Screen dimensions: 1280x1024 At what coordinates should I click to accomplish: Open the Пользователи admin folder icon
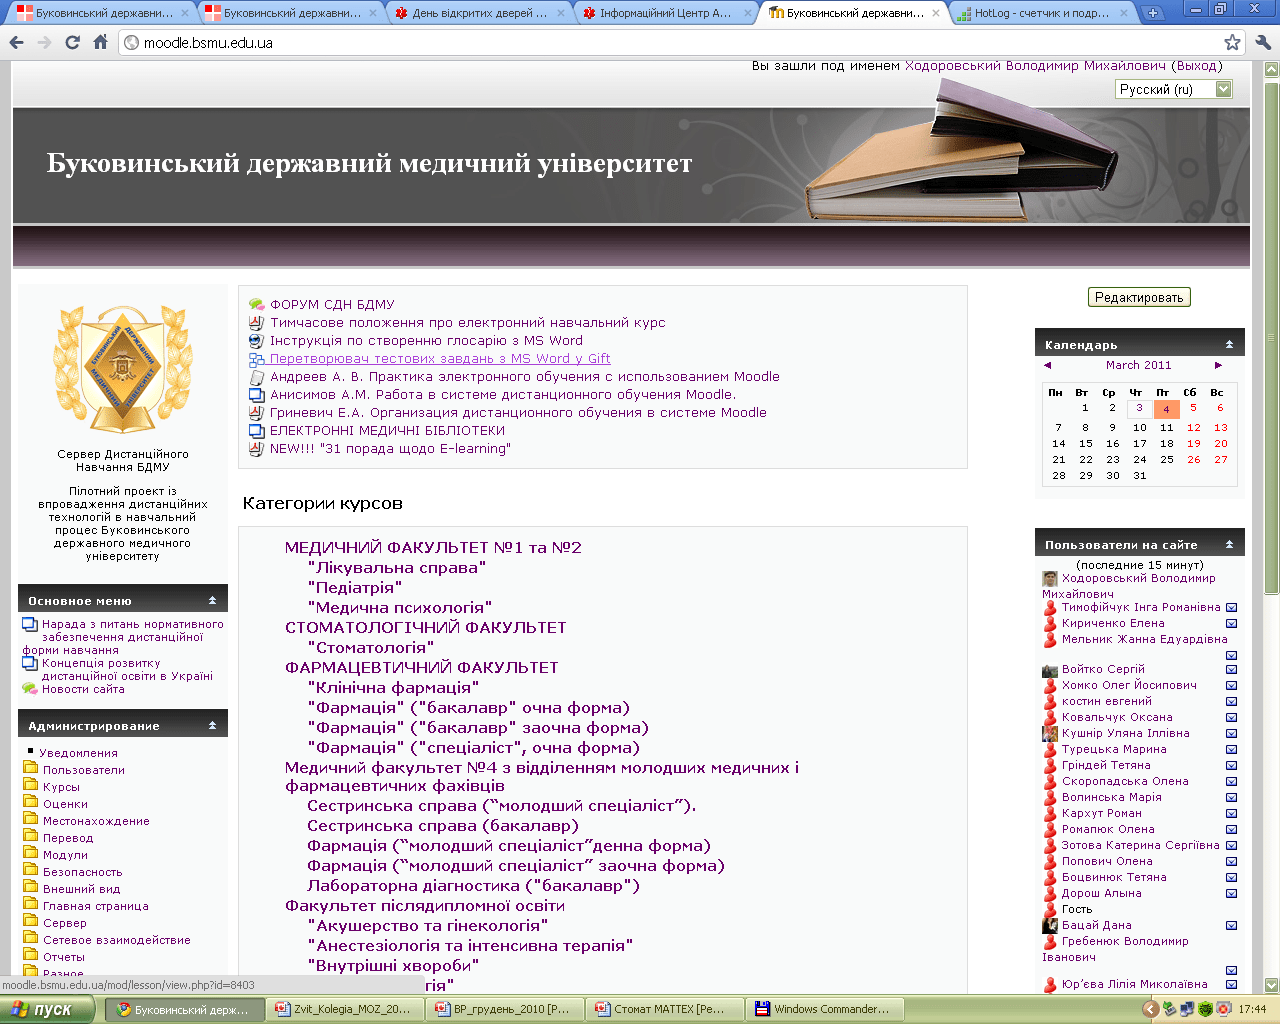point(30,770)
